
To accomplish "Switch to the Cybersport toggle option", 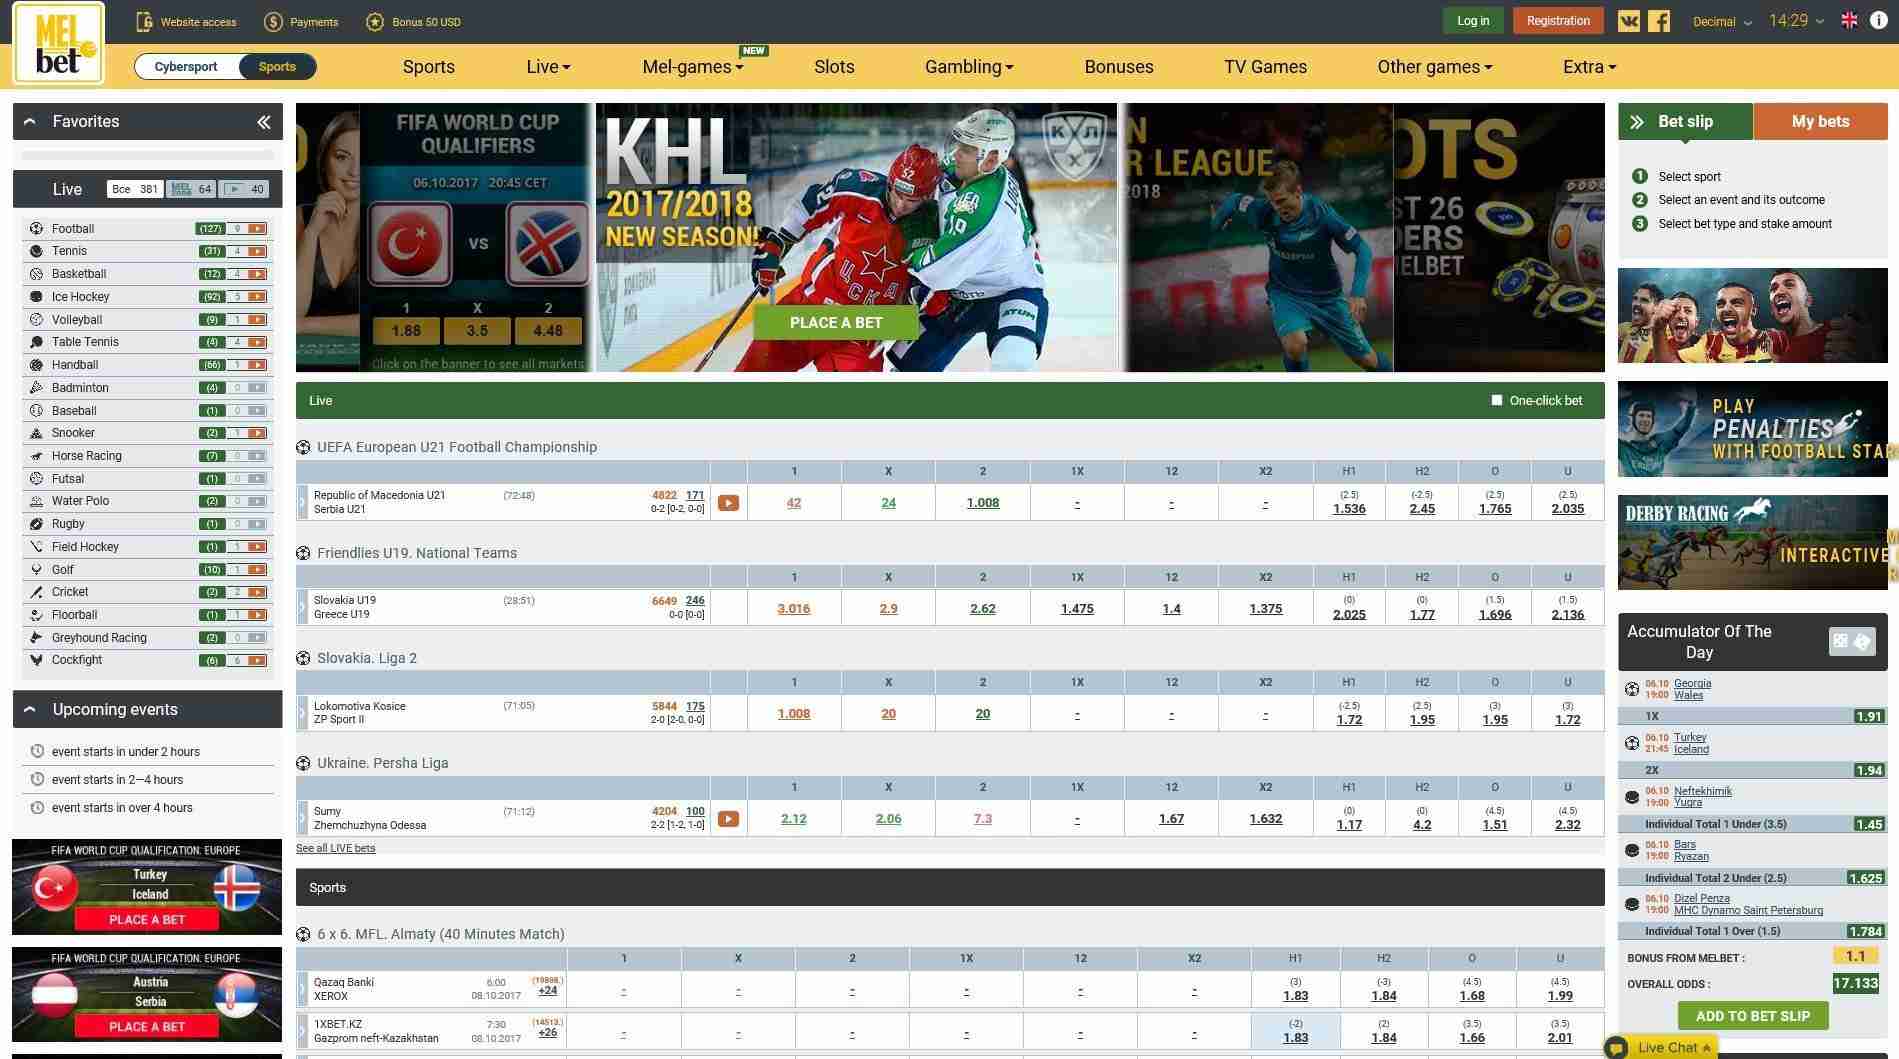I will click(x=186, y=67).
